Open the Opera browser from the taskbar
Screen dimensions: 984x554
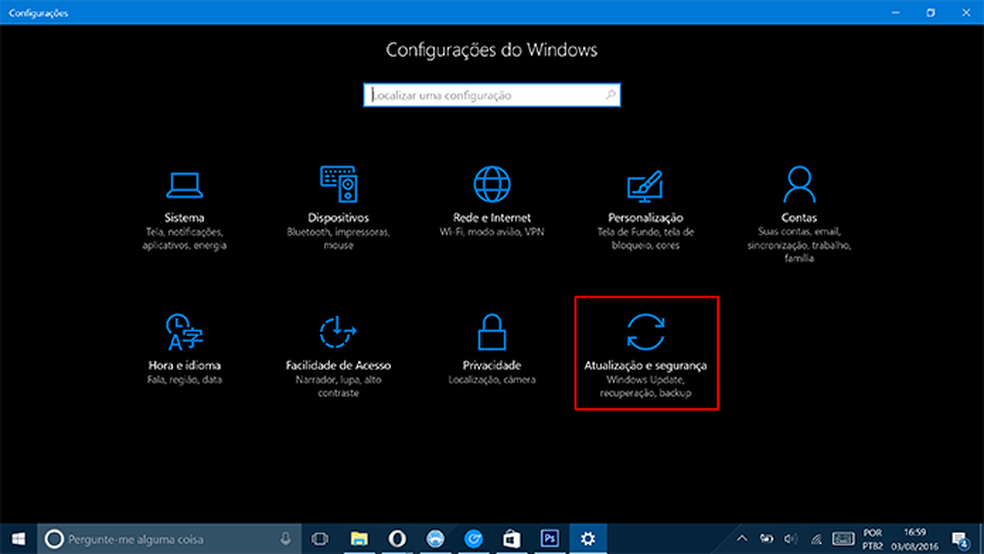pos(397,539)
